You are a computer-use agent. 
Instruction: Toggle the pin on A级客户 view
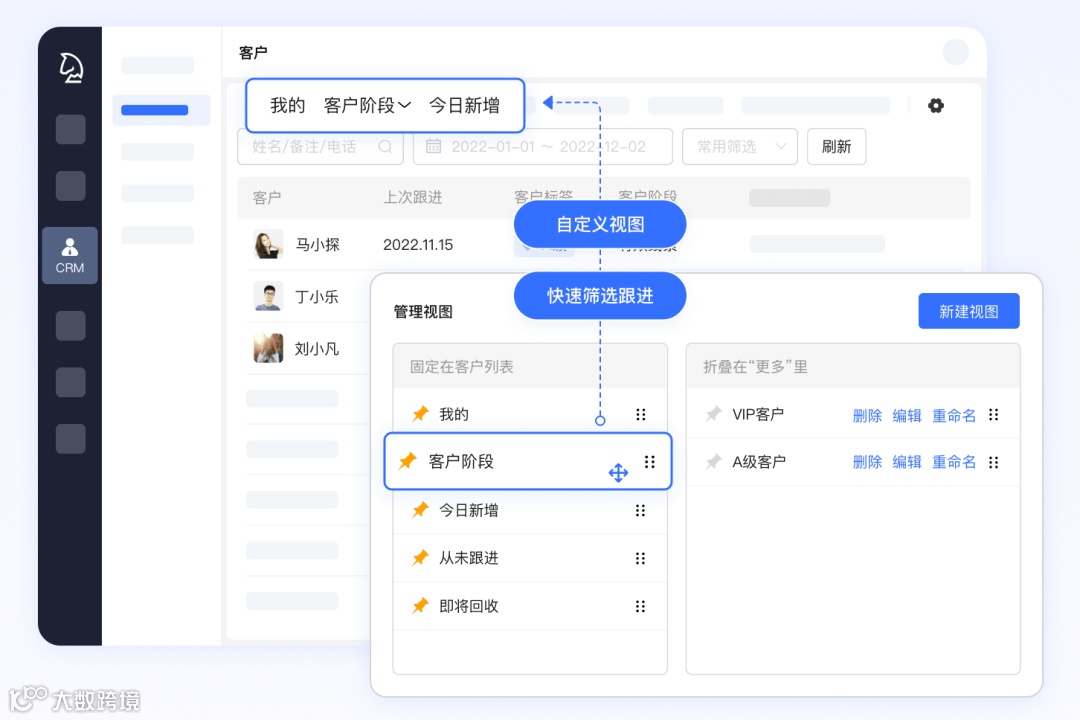[x=715, y=461]
